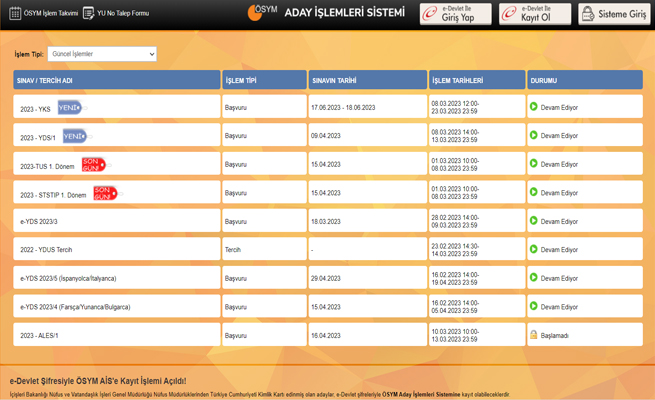655x400 pixels.
Task: Select the 2023 - ALES/1 row
Action: [x=328, y=335]
